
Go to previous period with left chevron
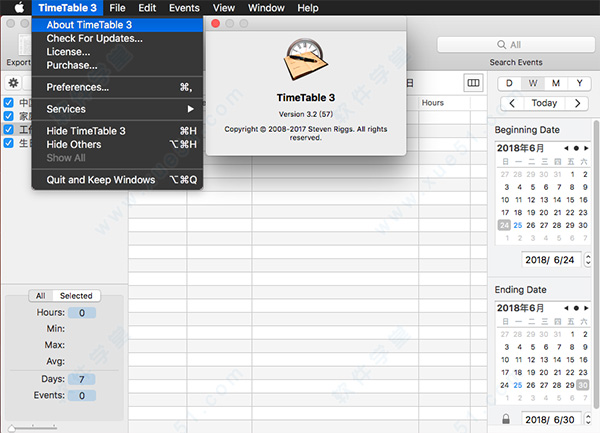[x=512, y=103]
